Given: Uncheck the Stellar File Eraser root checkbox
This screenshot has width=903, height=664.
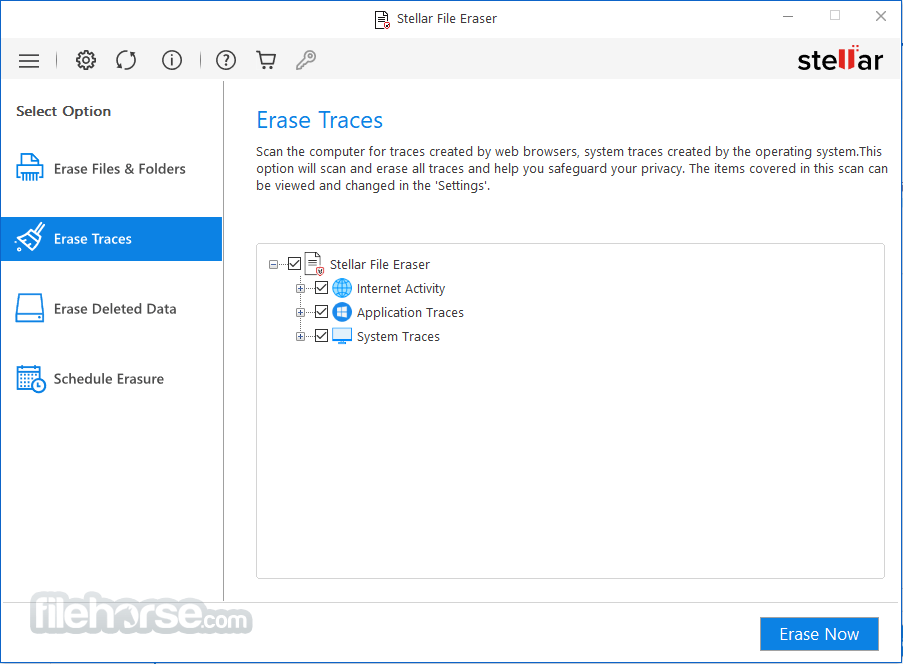Looking at the screenshot, I should click(294, 264).
